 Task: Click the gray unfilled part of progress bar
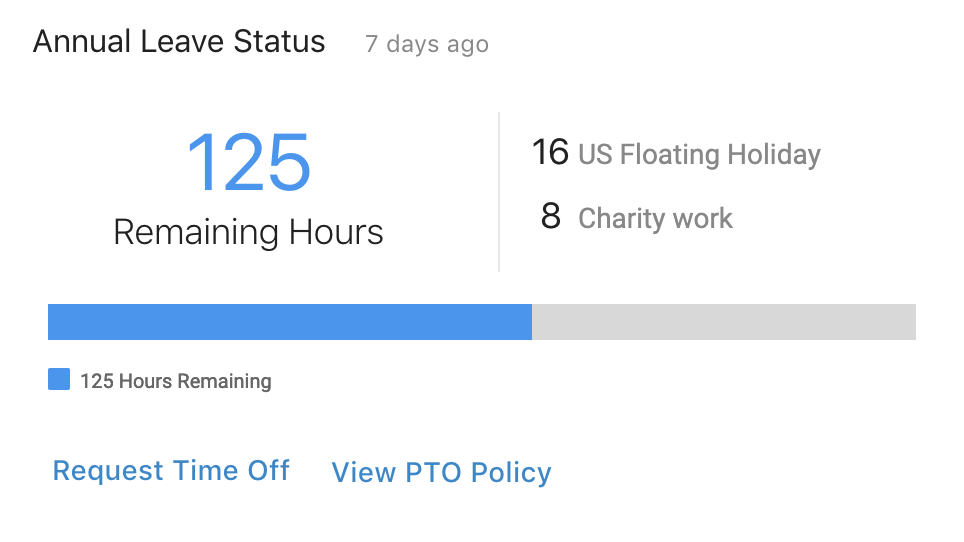pyautogui.click(x=724, y=322)
